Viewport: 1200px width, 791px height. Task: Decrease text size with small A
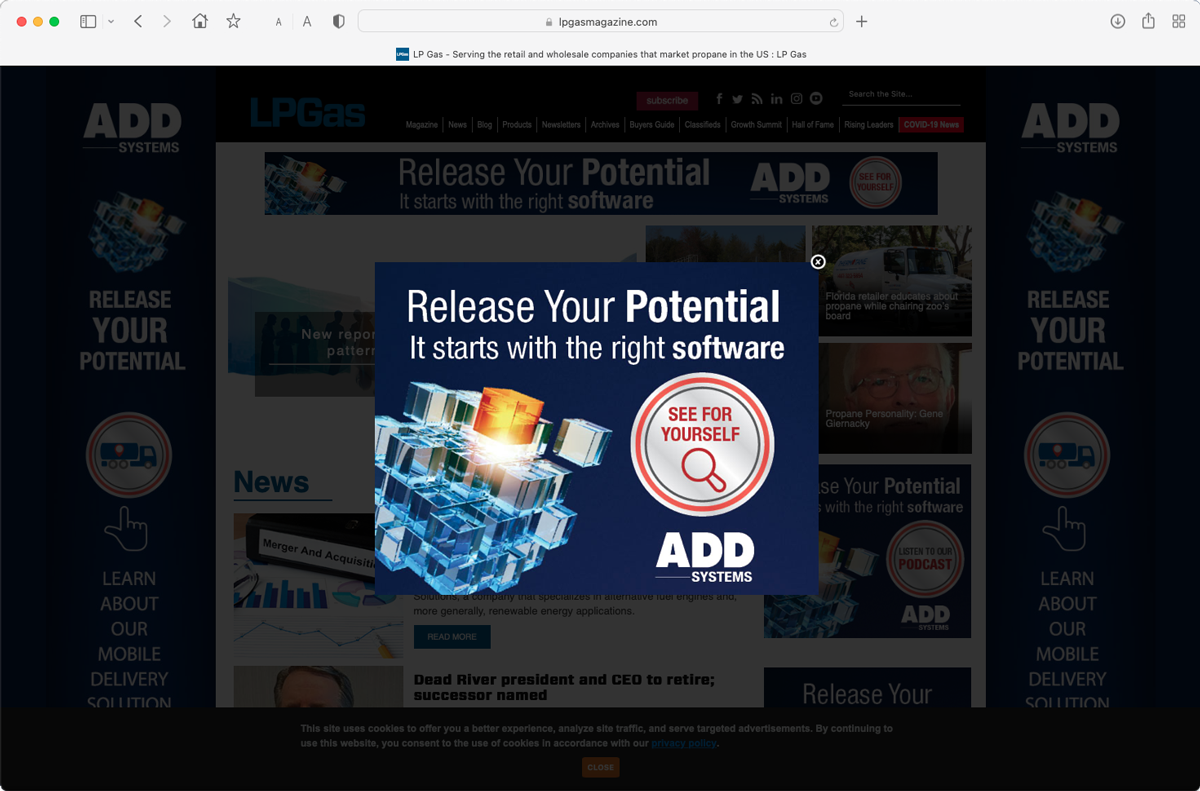279,22
